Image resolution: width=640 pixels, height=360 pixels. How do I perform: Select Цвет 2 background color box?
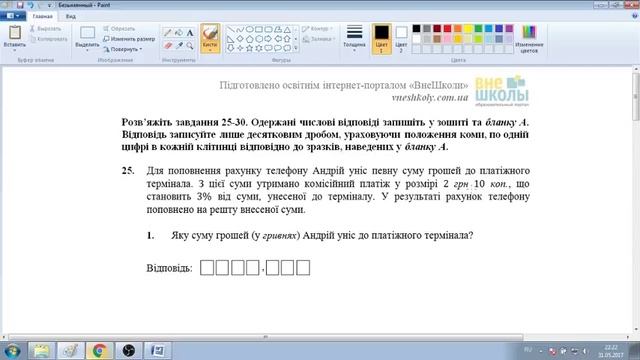click(401, 39)
